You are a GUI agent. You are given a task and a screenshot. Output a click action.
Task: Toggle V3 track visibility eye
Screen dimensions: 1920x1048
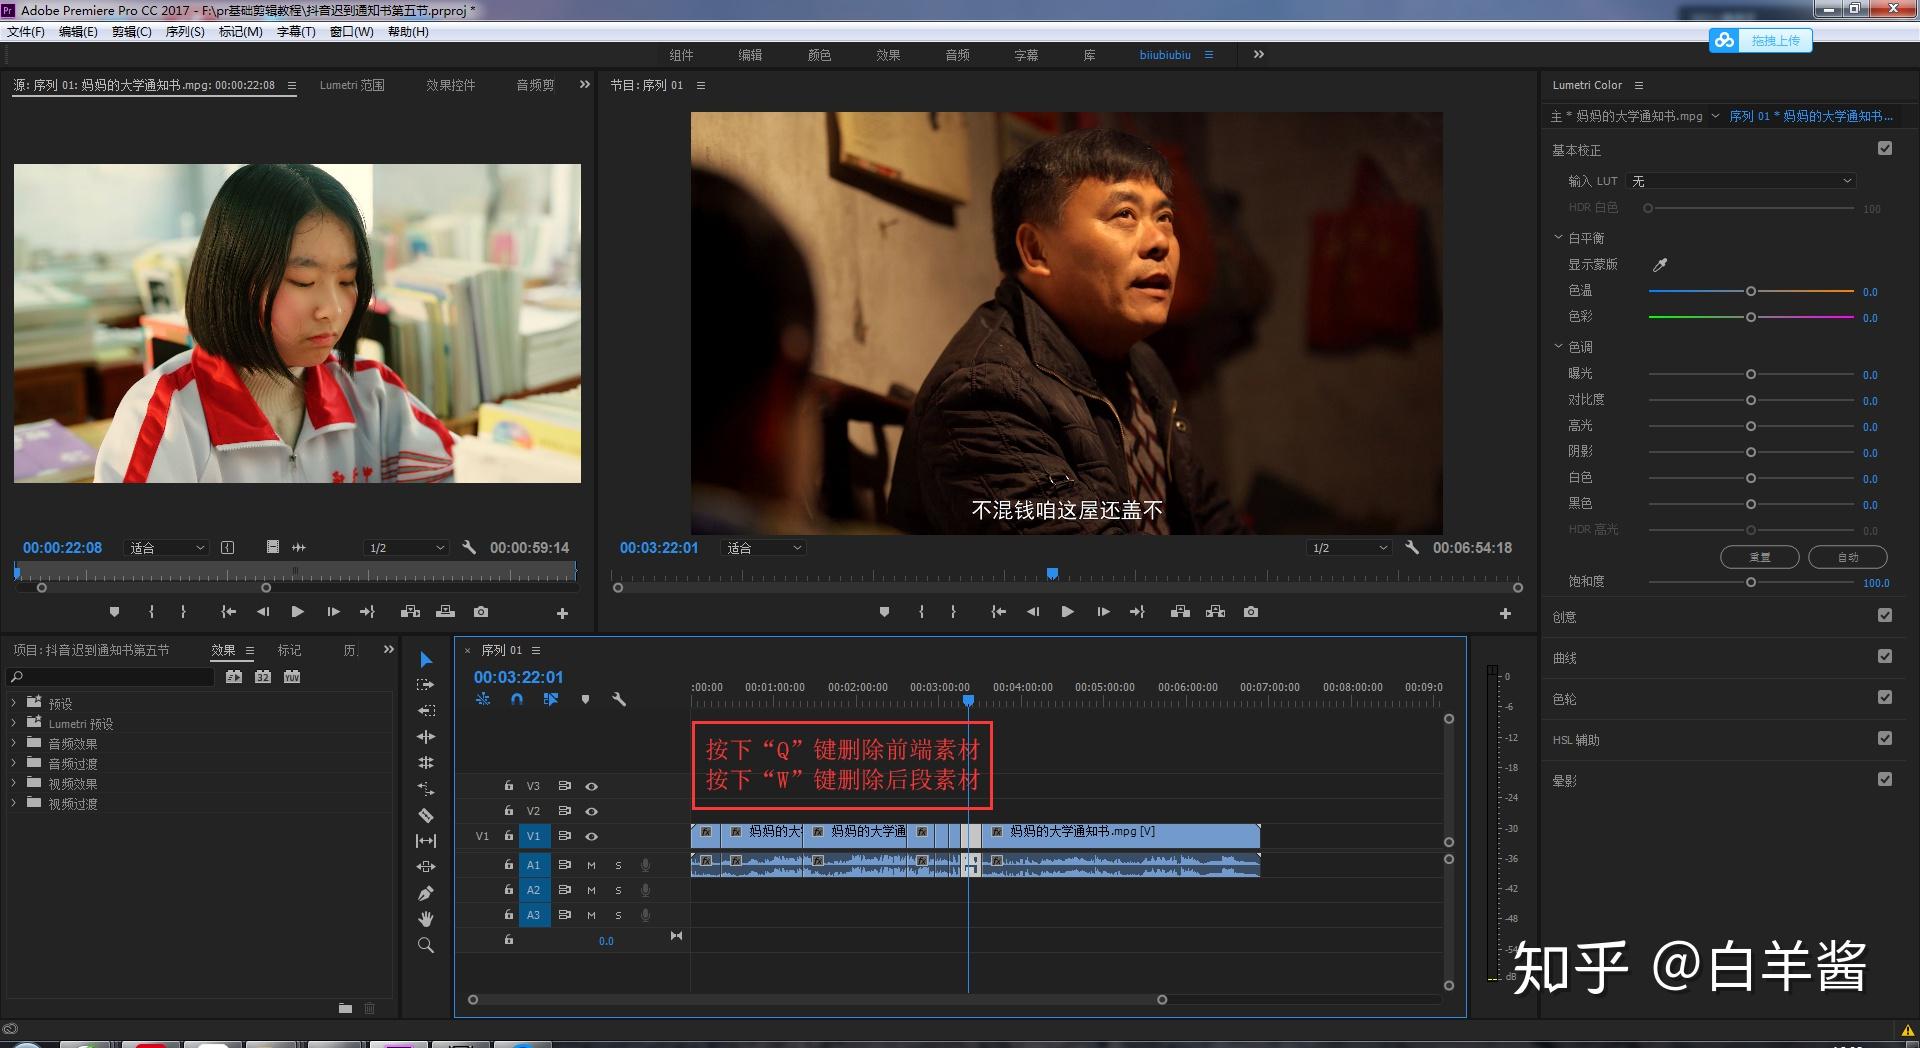click(x=591, y=786)
